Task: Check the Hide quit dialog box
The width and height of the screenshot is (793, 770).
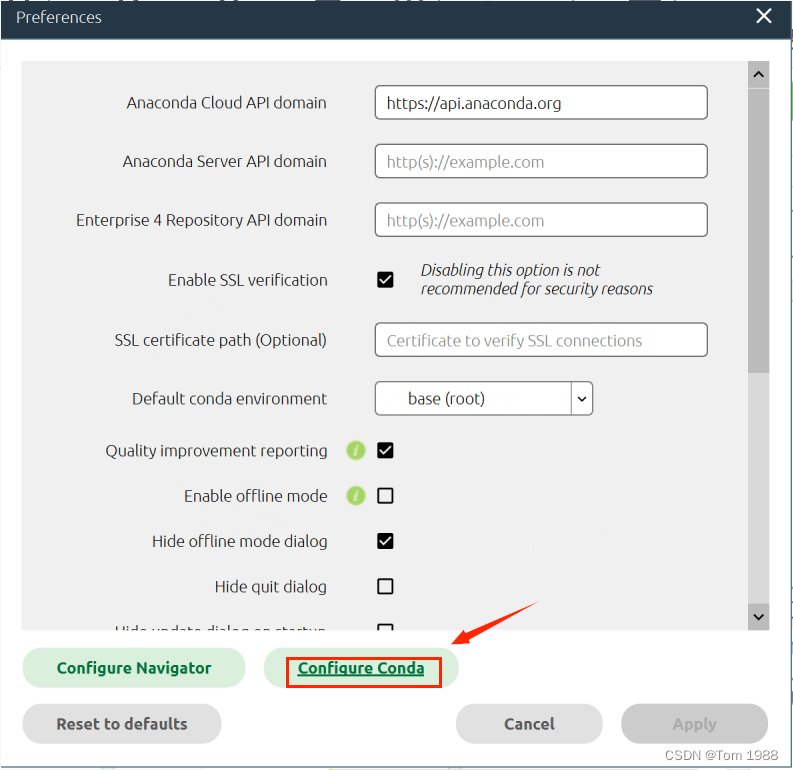Action: coord(385,586)
